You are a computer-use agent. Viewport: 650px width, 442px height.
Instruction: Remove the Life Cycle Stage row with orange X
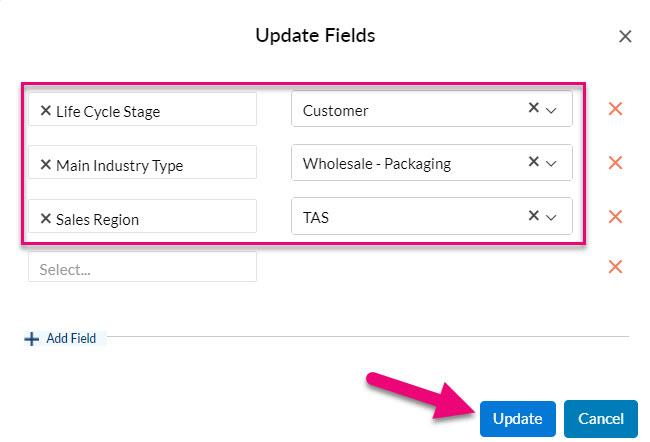tap(615, 109)
